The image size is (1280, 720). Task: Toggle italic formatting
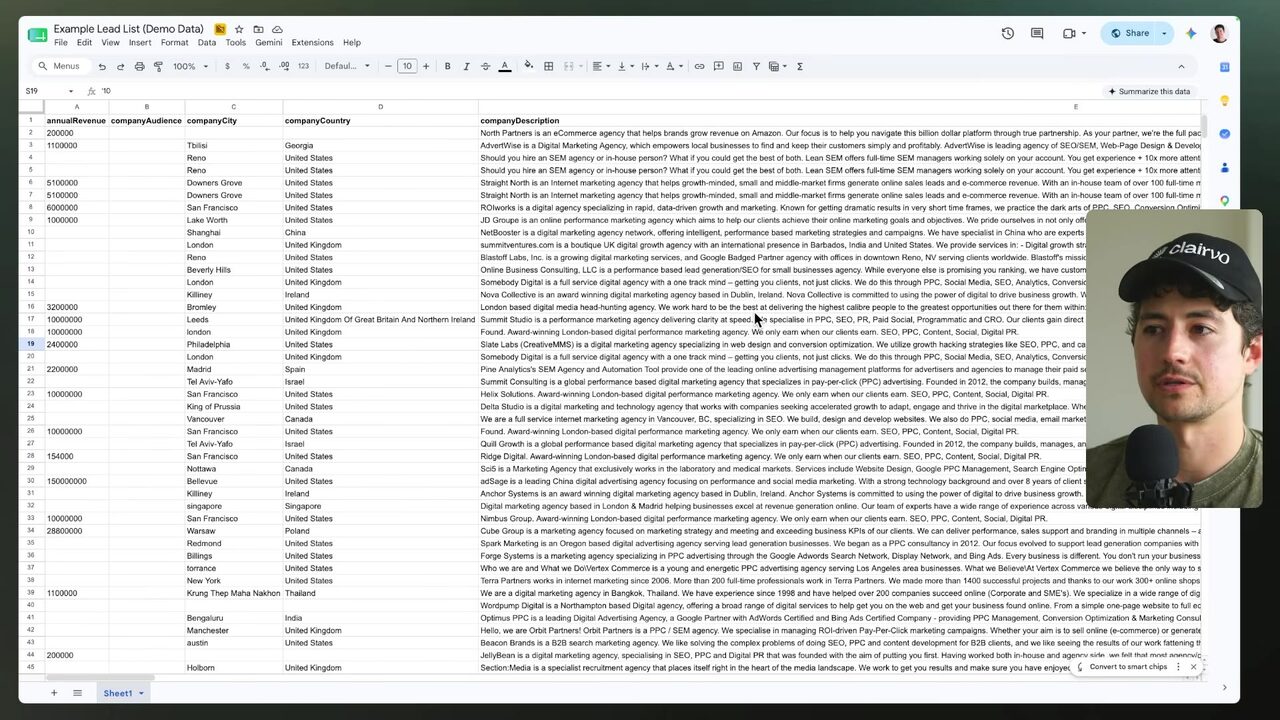(466, 66)
